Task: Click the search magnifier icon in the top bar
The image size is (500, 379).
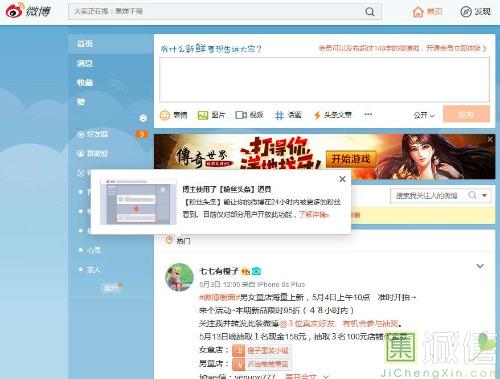Action: pyautogui.click(x=370, y=12)
